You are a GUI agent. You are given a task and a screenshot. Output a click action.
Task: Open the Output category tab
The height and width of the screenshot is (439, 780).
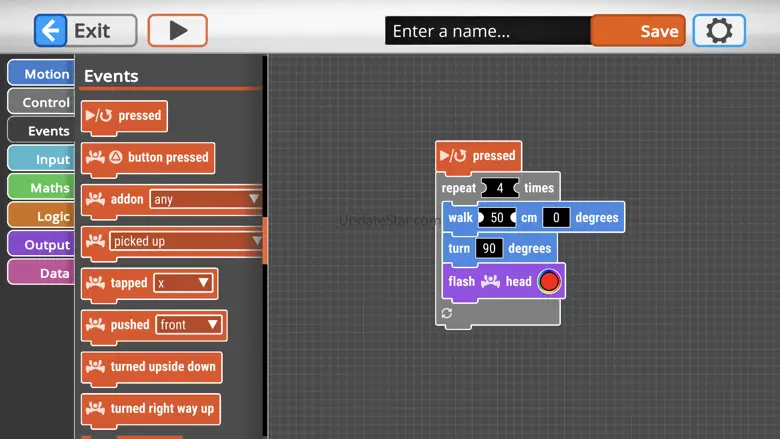pos(41,245)
